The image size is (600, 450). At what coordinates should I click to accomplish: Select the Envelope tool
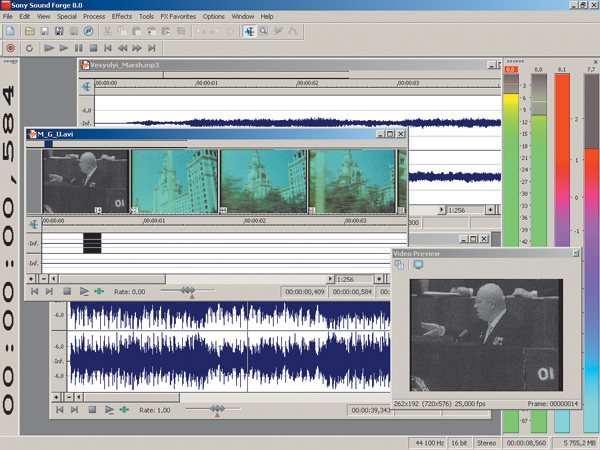point(293,31)
